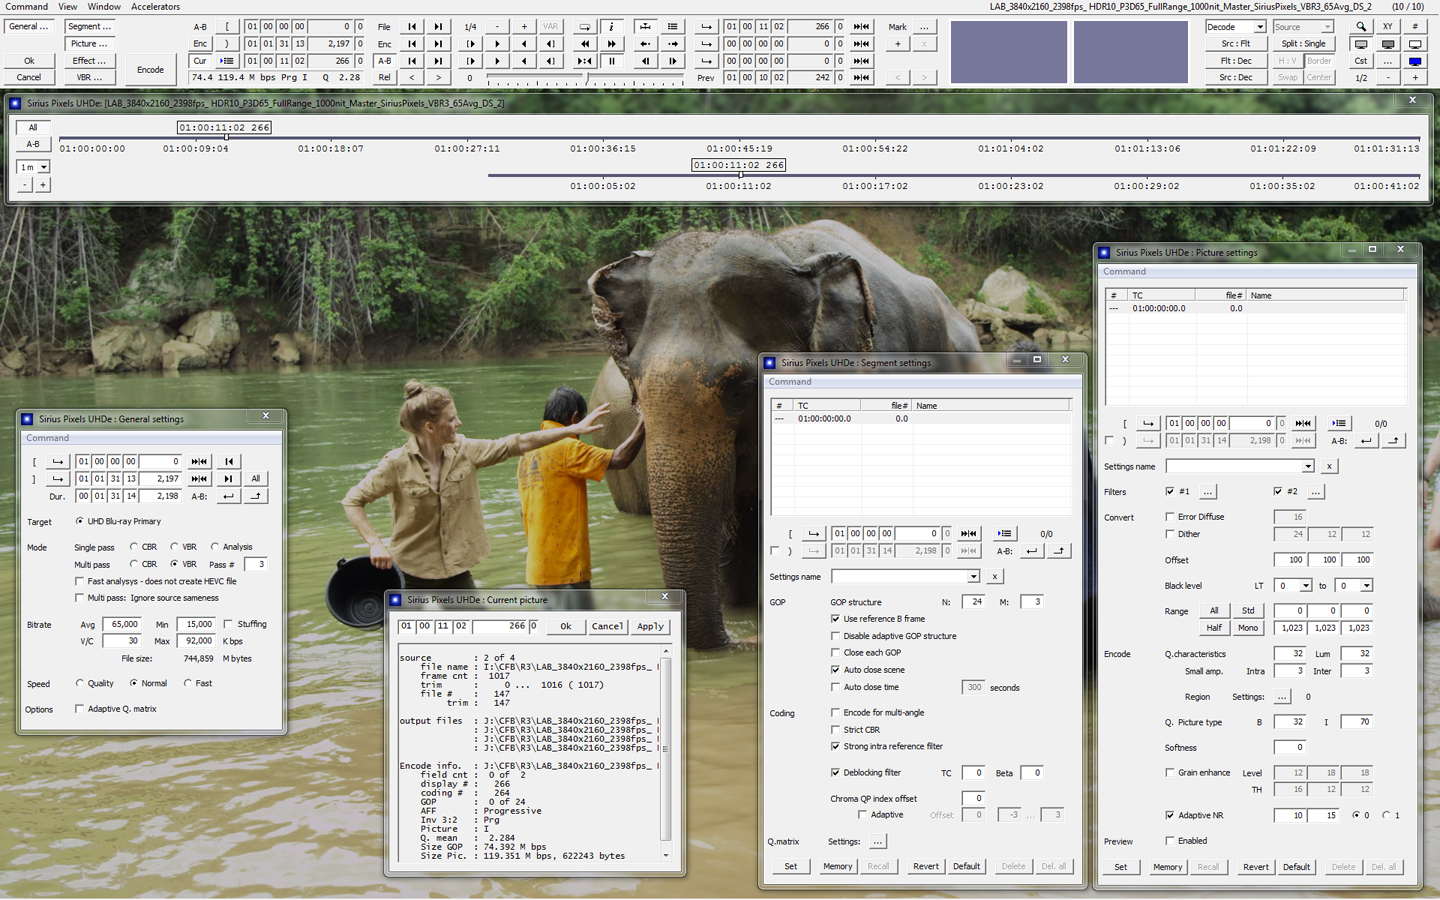This screenshot has width=1440, height=900.
Task: Click the pause icon in transport controls
Action: [612, 61]
